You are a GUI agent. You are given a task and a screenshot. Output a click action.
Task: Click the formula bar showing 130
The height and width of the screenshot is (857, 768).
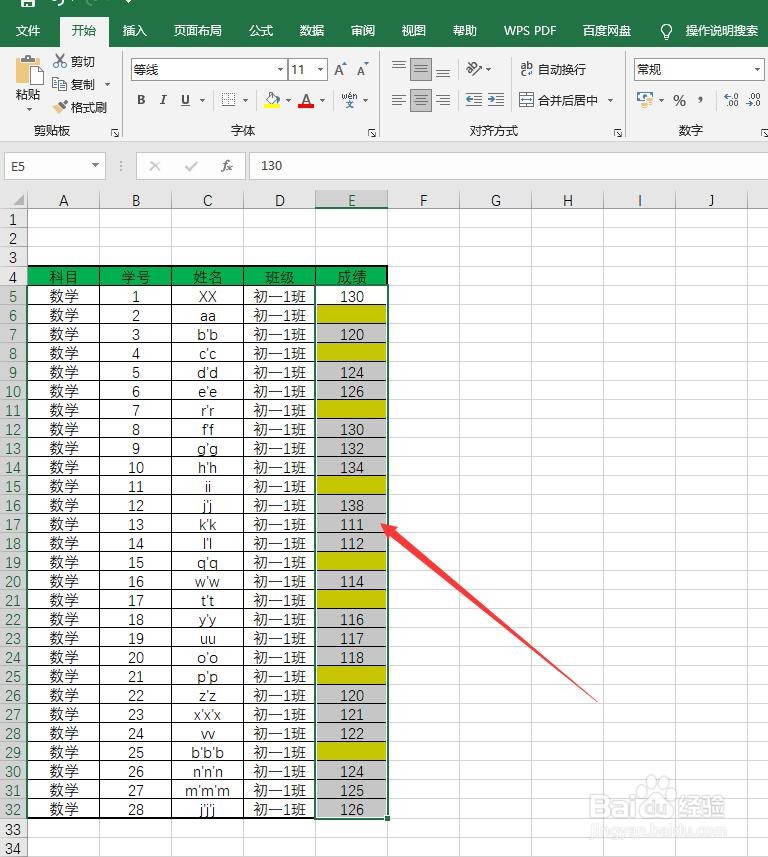coord(508,166)
